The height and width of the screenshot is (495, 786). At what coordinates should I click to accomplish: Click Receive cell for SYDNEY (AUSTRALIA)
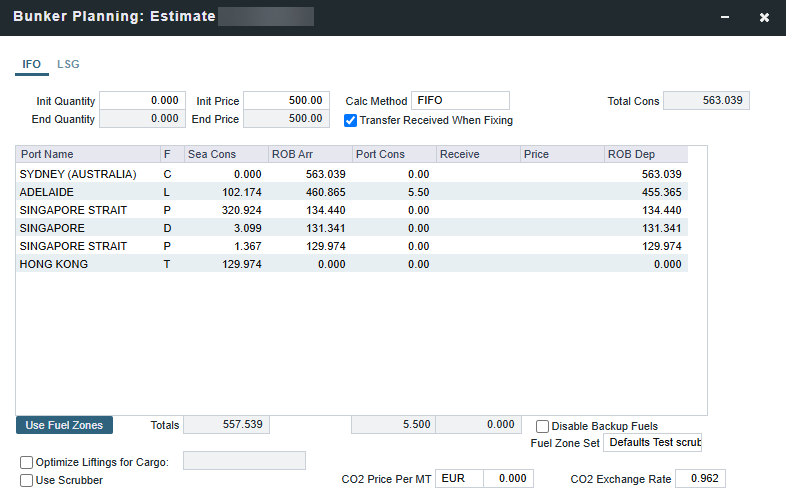pyautogui.click(x=478, y=174)
